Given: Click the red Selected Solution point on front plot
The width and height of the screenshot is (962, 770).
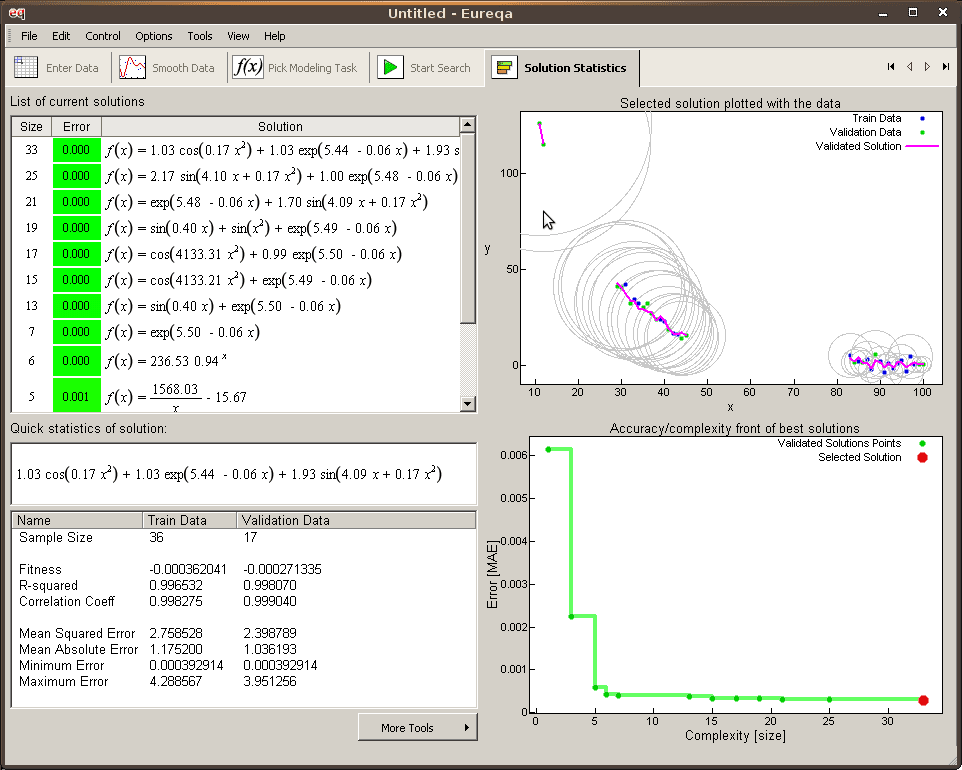Looking at the screenshot, I should coord(923,700).
